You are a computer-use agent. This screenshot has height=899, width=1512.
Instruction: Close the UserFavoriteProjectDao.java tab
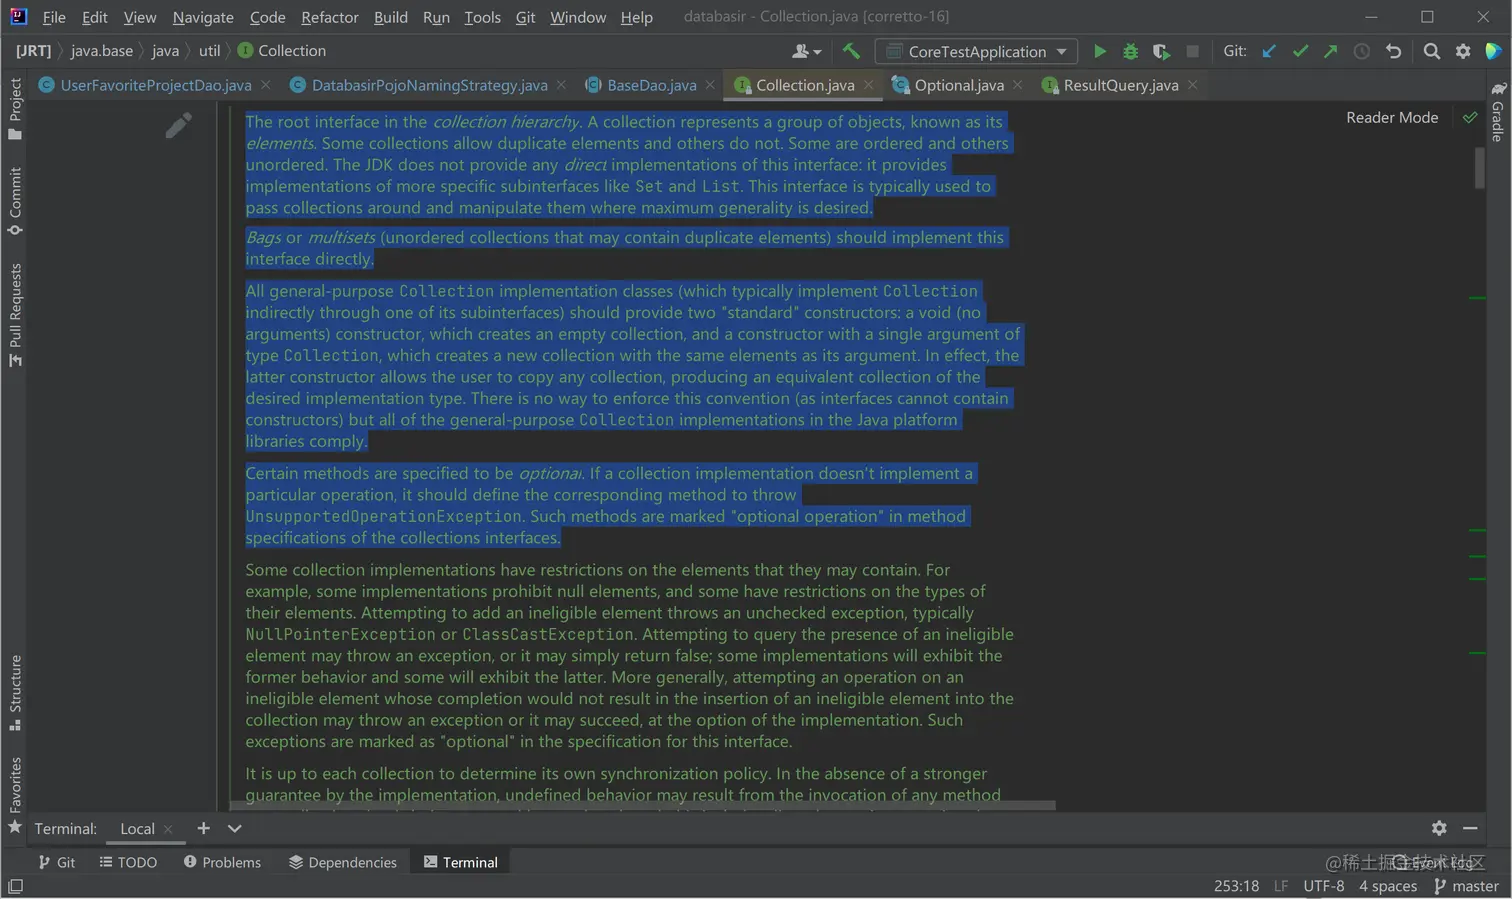266,85
